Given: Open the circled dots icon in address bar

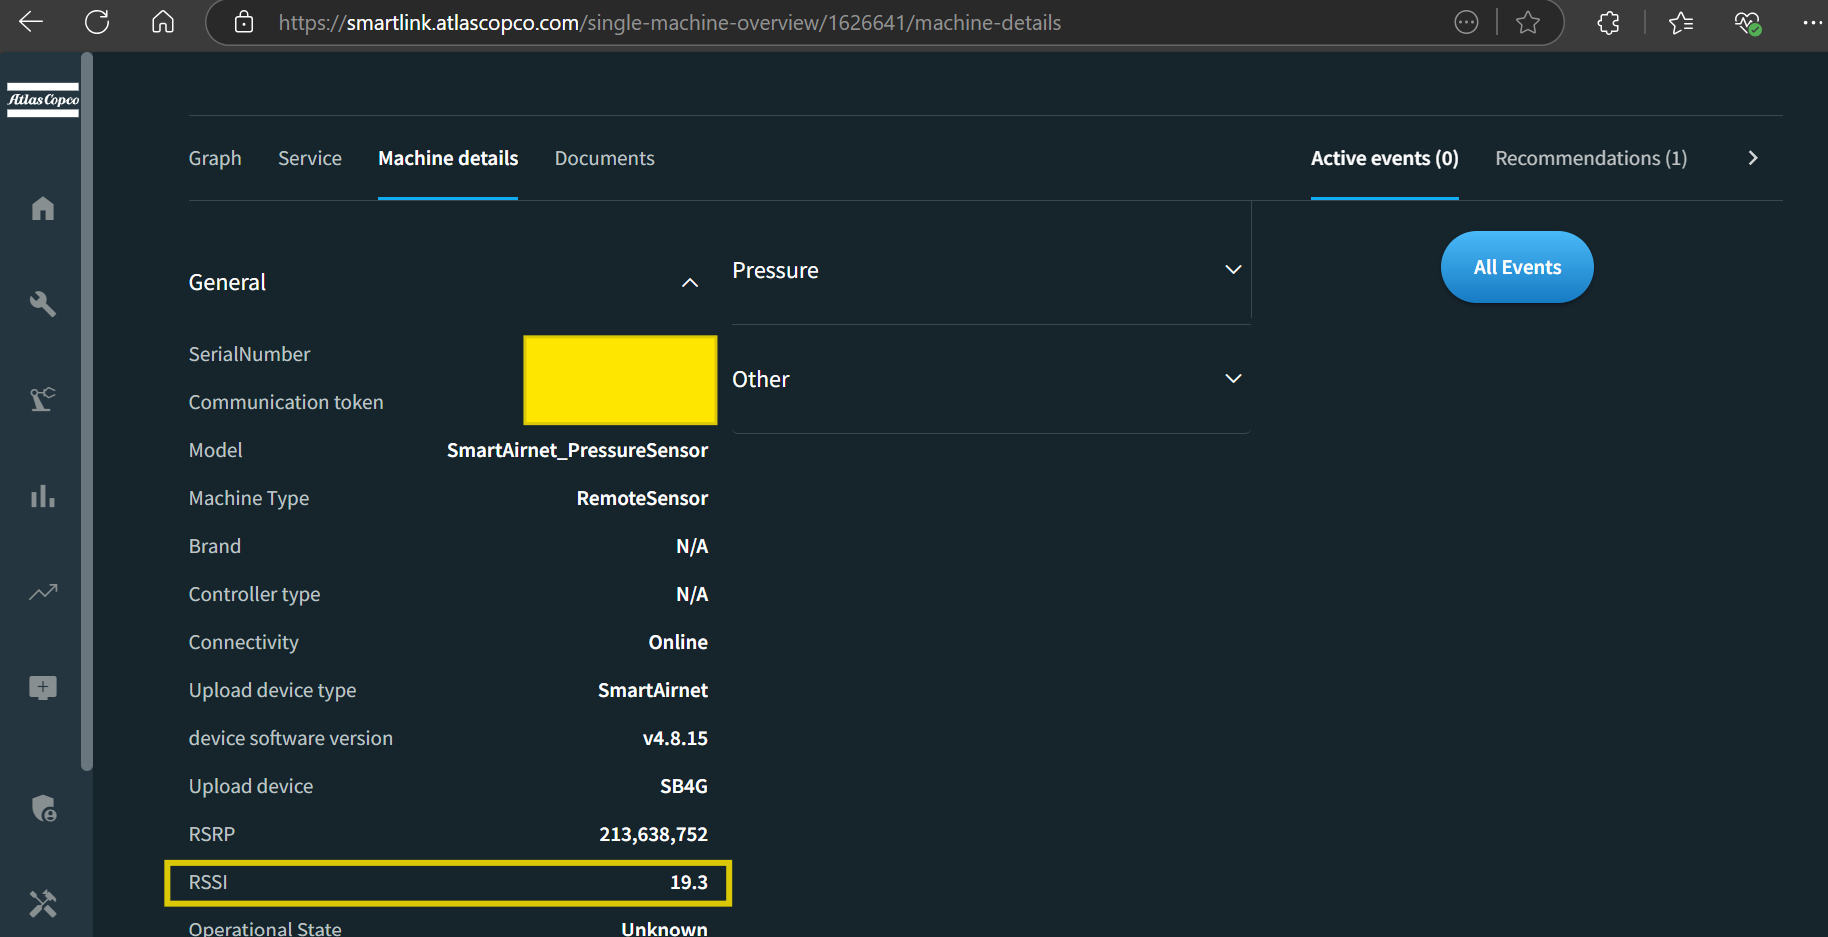Looking at the screenshot, I should coord(1466,22).
